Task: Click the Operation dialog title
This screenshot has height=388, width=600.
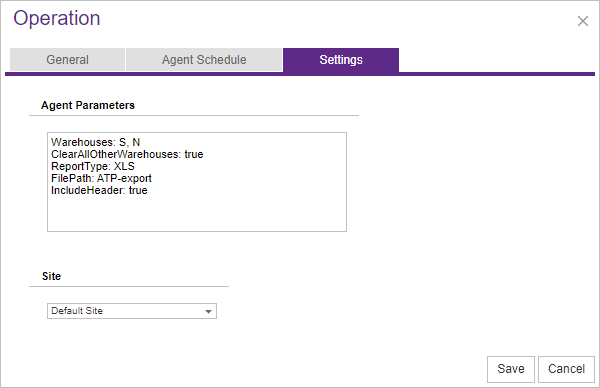Action: click(57, 18)
